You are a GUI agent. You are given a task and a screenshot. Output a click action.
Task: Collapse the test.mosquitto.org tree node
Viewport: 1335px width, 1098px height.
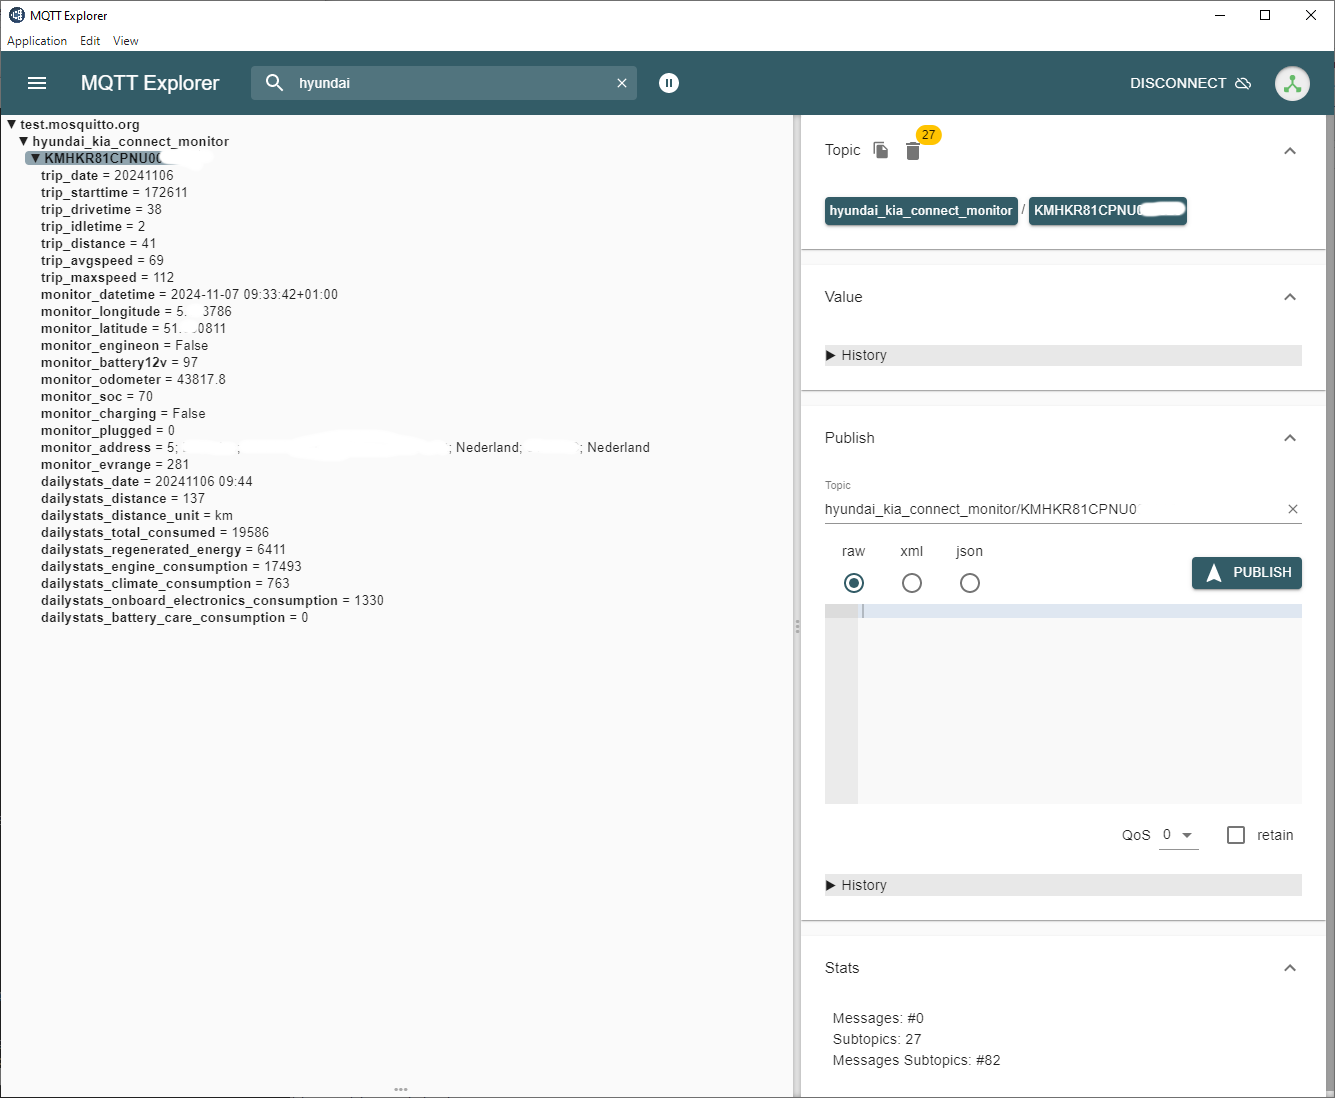point(11,125)
